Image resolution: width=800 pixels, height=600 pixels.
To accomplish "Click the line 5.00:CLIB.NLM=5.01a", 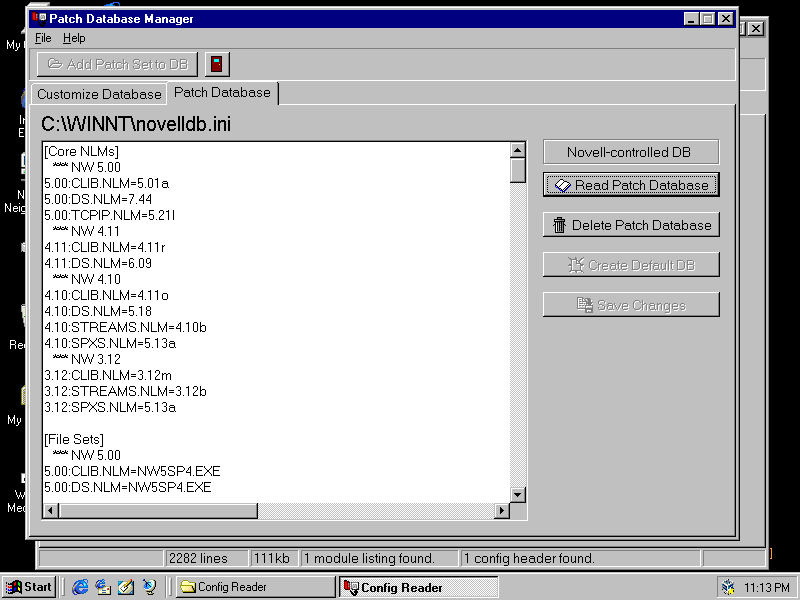I will point(107,183).
